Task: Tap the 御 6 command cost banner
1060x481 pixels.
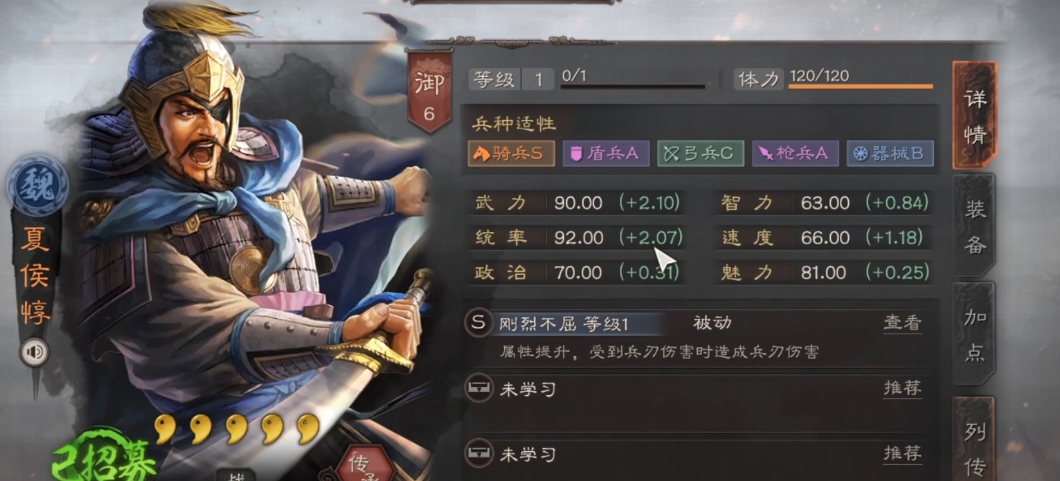Action: click(428, 91)
